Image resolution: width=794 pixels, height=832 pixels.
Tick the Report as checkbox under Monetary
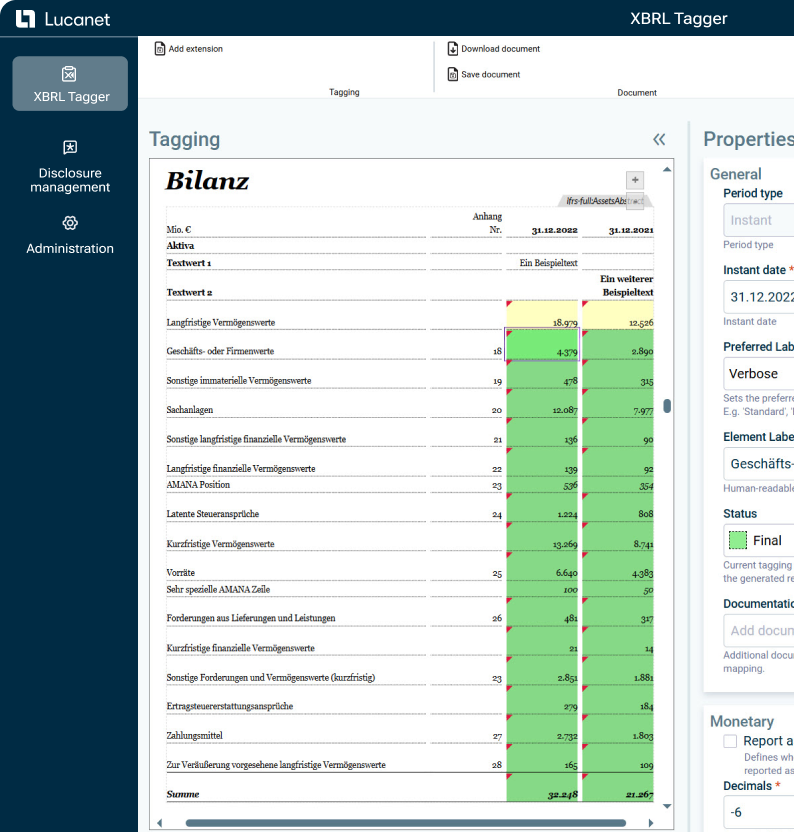click(x=730, y=742)
